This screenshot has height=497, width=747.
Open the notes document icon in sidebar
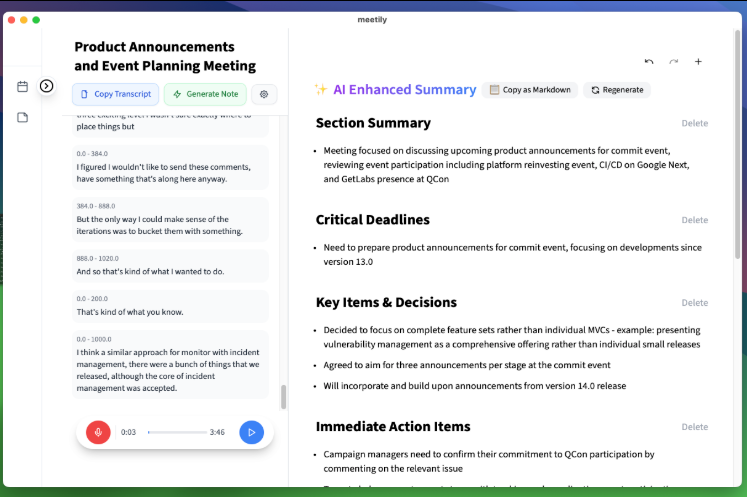[x=22, y=117]
